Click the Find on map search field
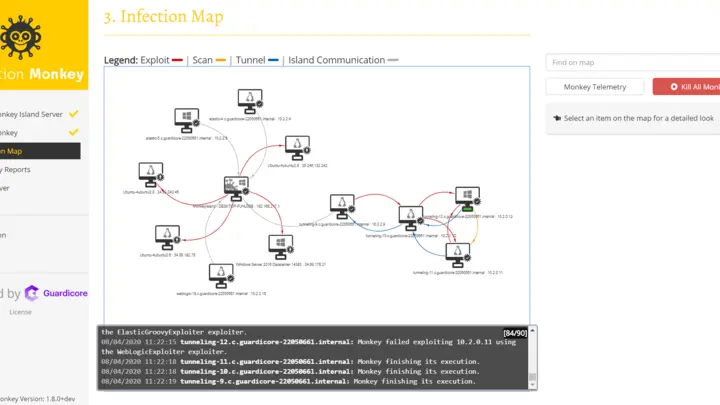Image resolution: width=720 pixels, height=405 pixels. pyautogui.click(x=632, y=63)
